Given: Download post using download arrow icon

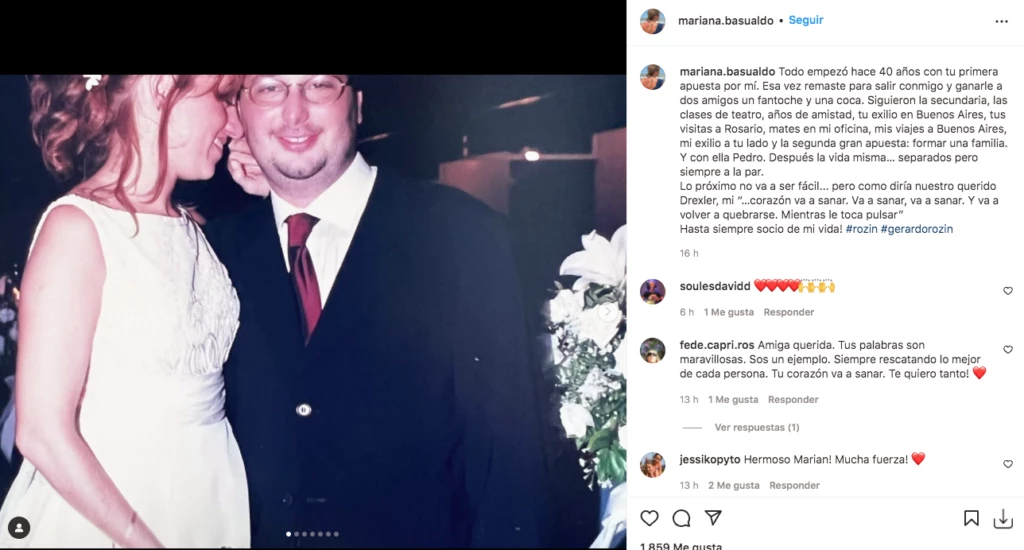Looking at the screenshot, I should [1003, 519].
